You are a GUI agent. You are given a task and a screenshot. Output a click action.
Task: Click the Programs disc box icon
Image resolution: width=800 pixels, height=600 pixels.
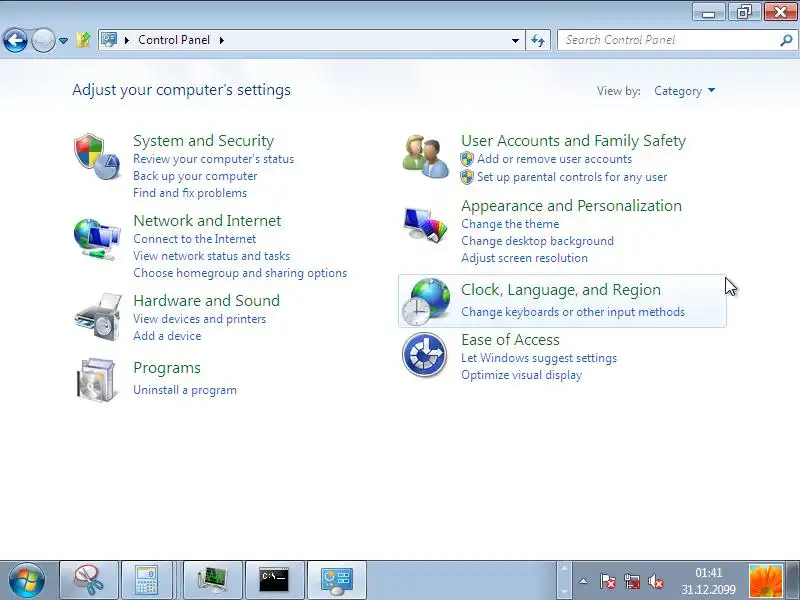pyautogui.click(x=96, y=380)
